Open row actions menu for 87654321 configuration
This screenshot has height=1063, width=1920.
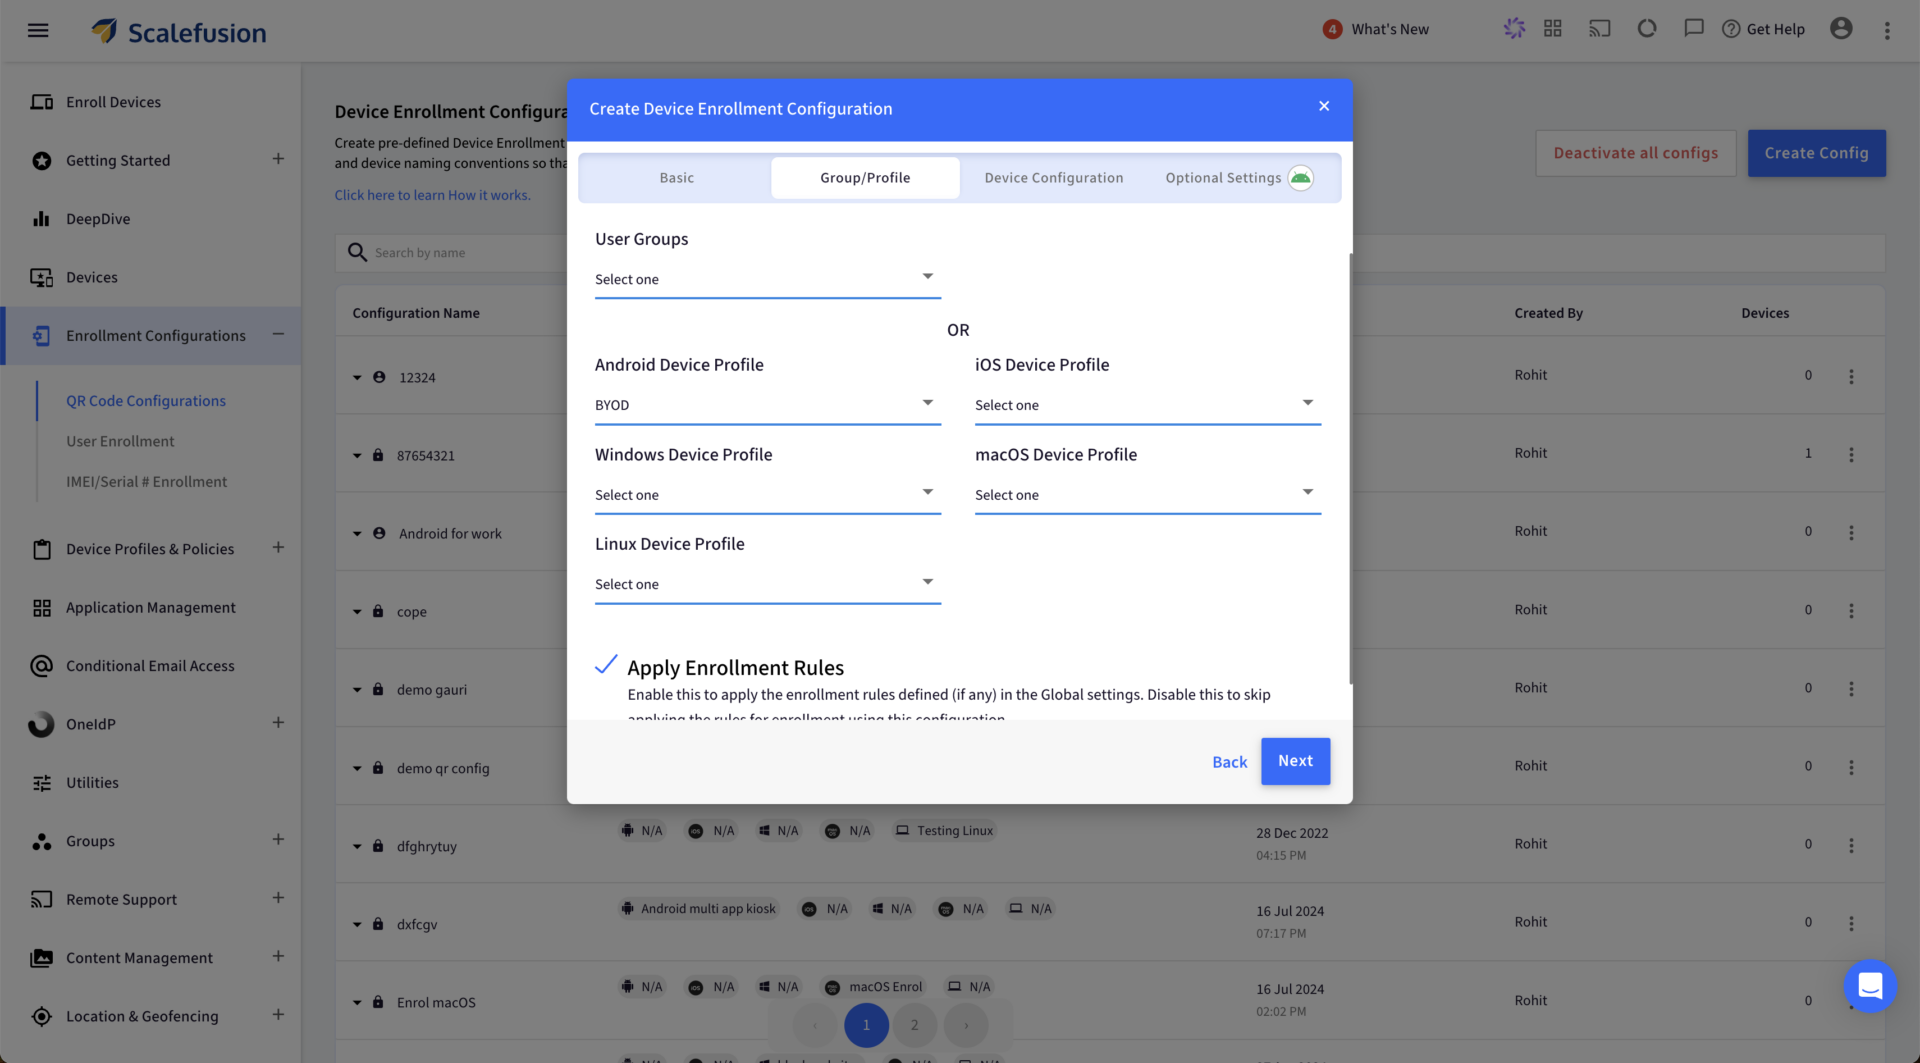click(x=1852, y=454)
